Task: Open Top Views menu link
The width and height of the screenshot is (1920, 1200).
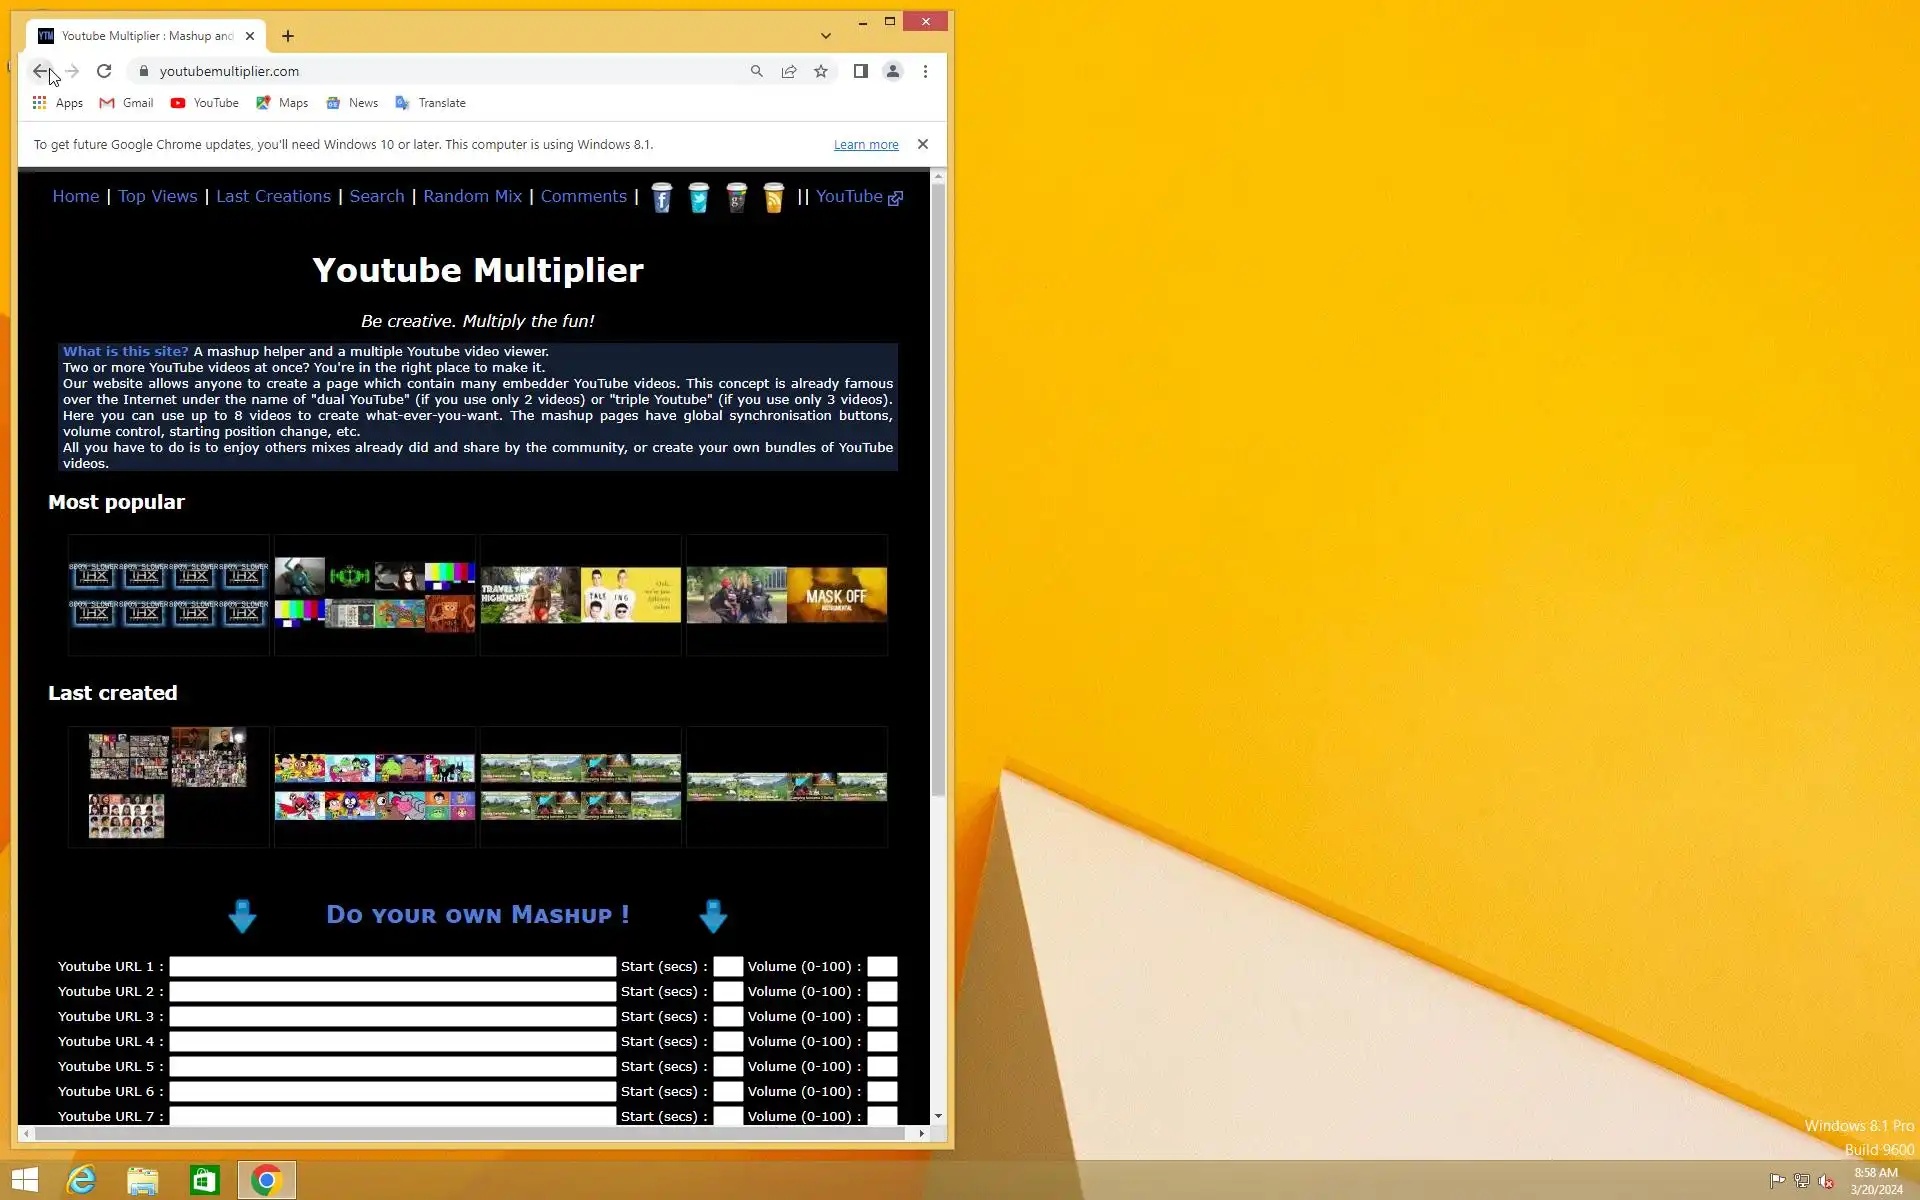Action: 158,196
